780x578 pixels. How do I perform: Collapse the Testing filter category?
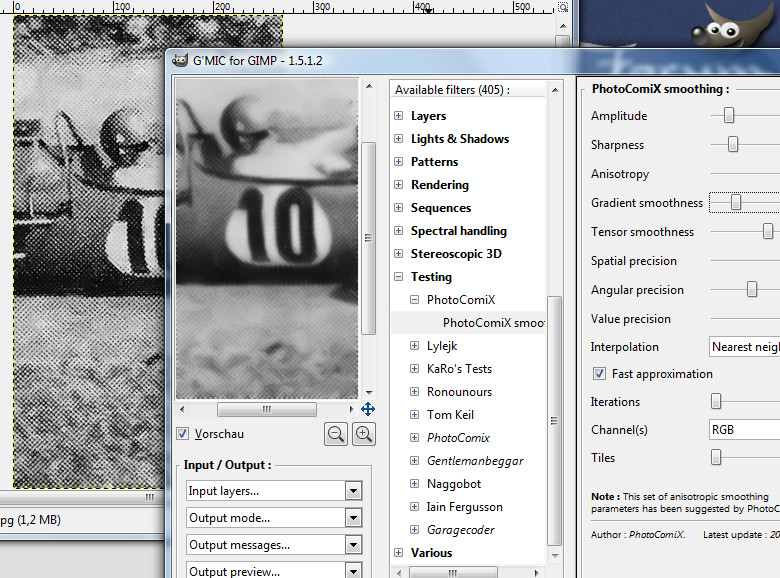(398, 277)
